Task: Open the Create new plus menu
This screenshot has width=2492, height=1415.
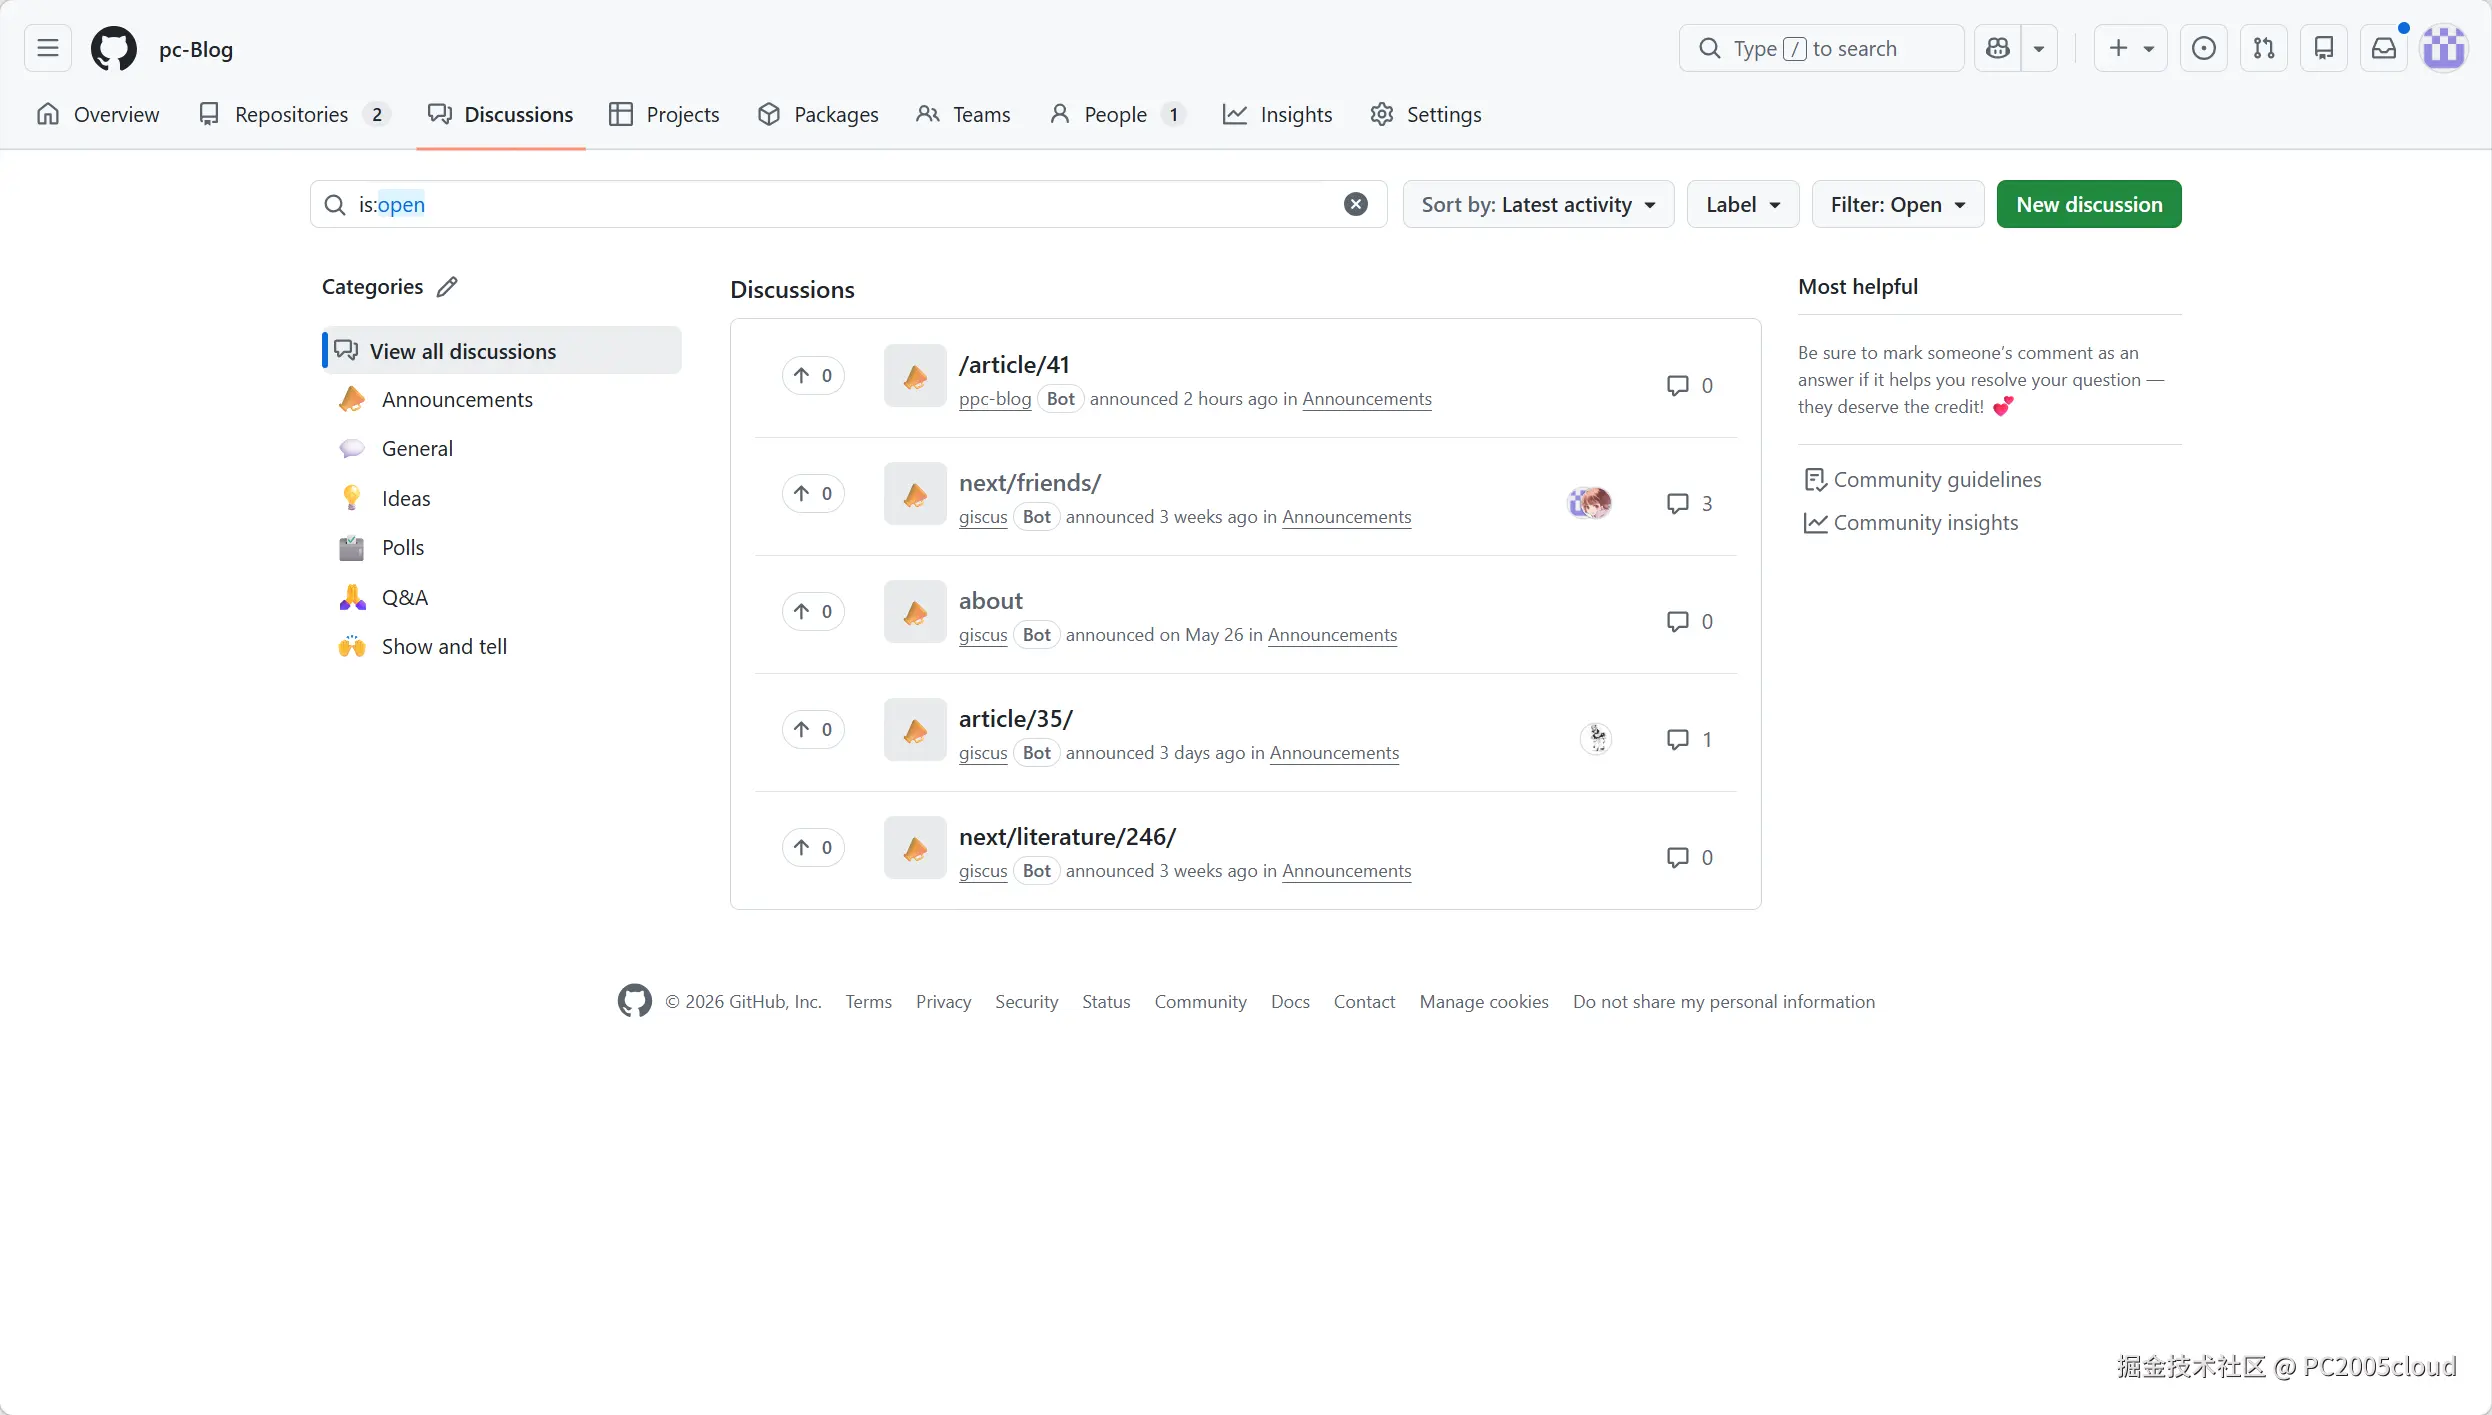Action: tap(2131, 48)
